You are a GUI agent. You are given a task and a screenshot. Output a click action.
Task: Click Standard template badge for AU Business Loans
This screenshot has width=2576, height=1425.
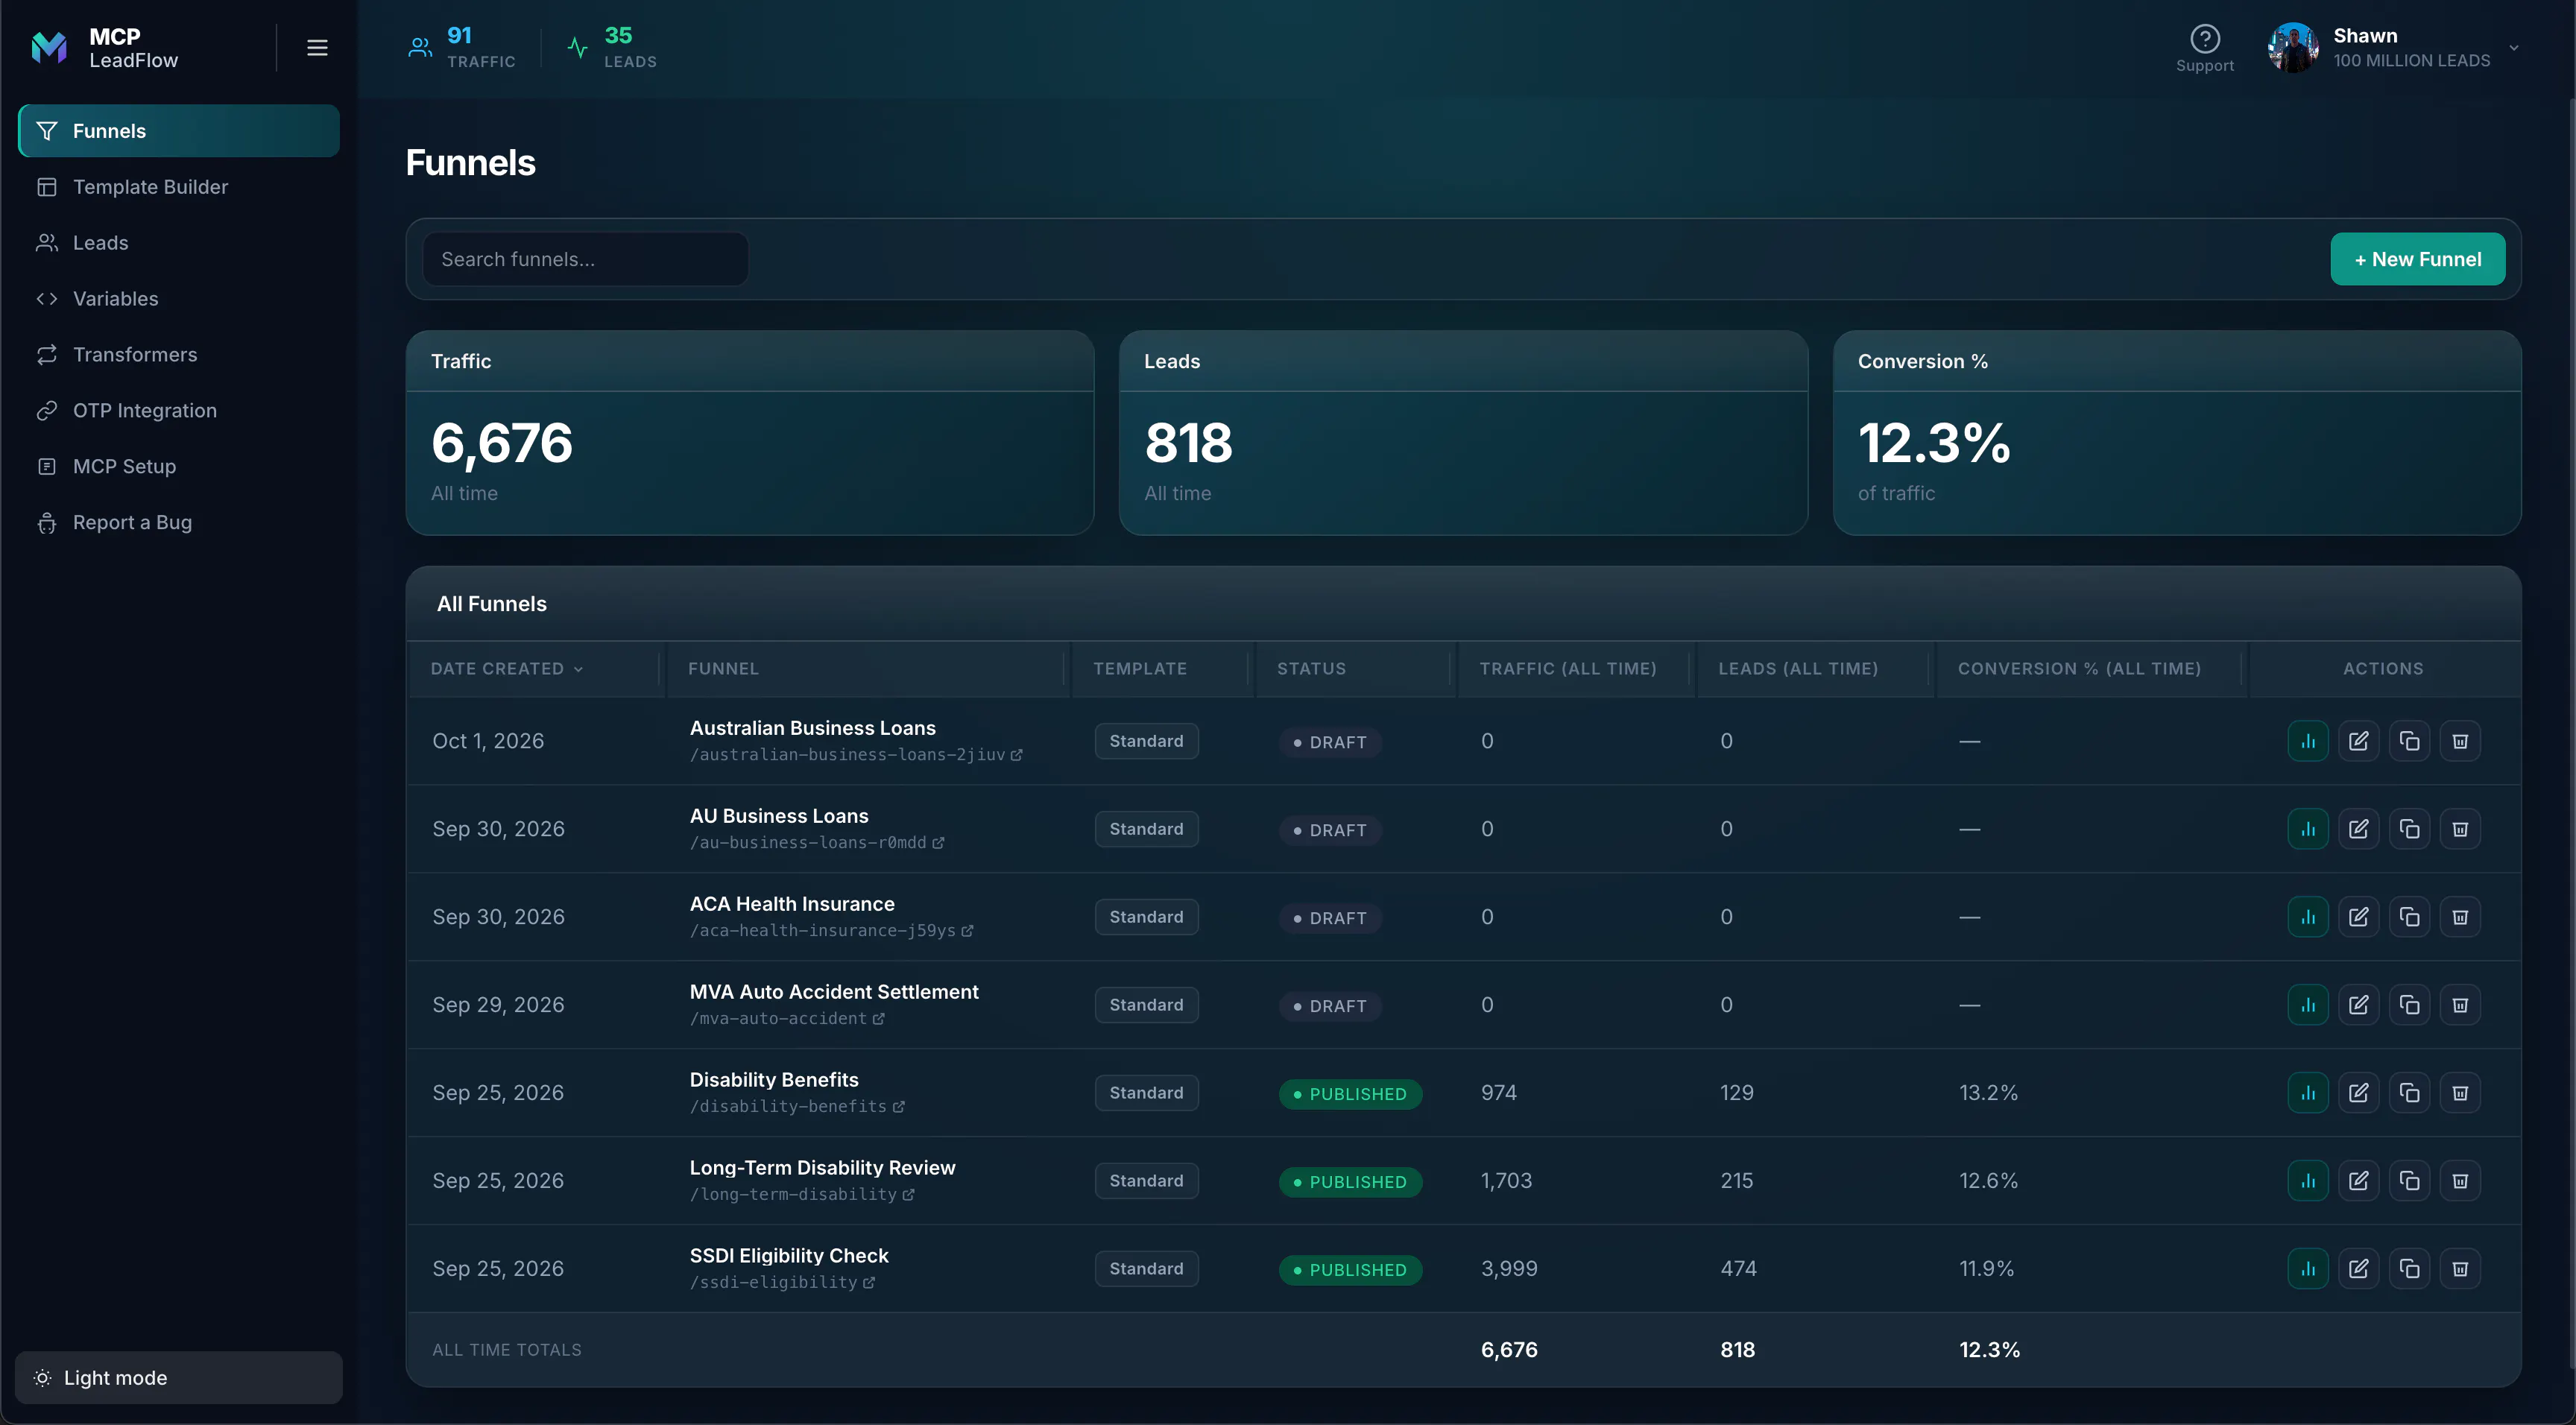pos(1146,829)
